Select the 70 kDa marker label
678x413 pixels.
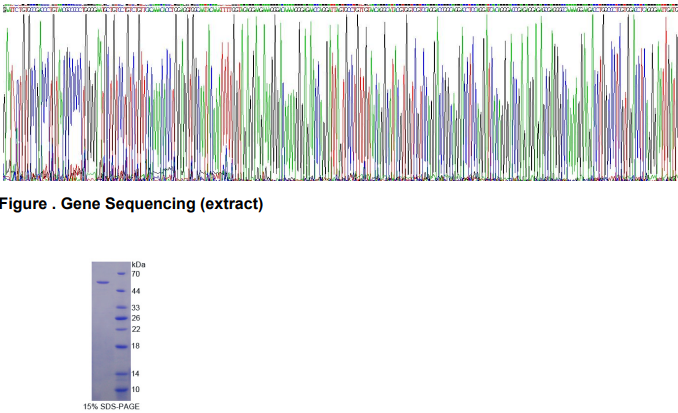click(x=136, y=273)
